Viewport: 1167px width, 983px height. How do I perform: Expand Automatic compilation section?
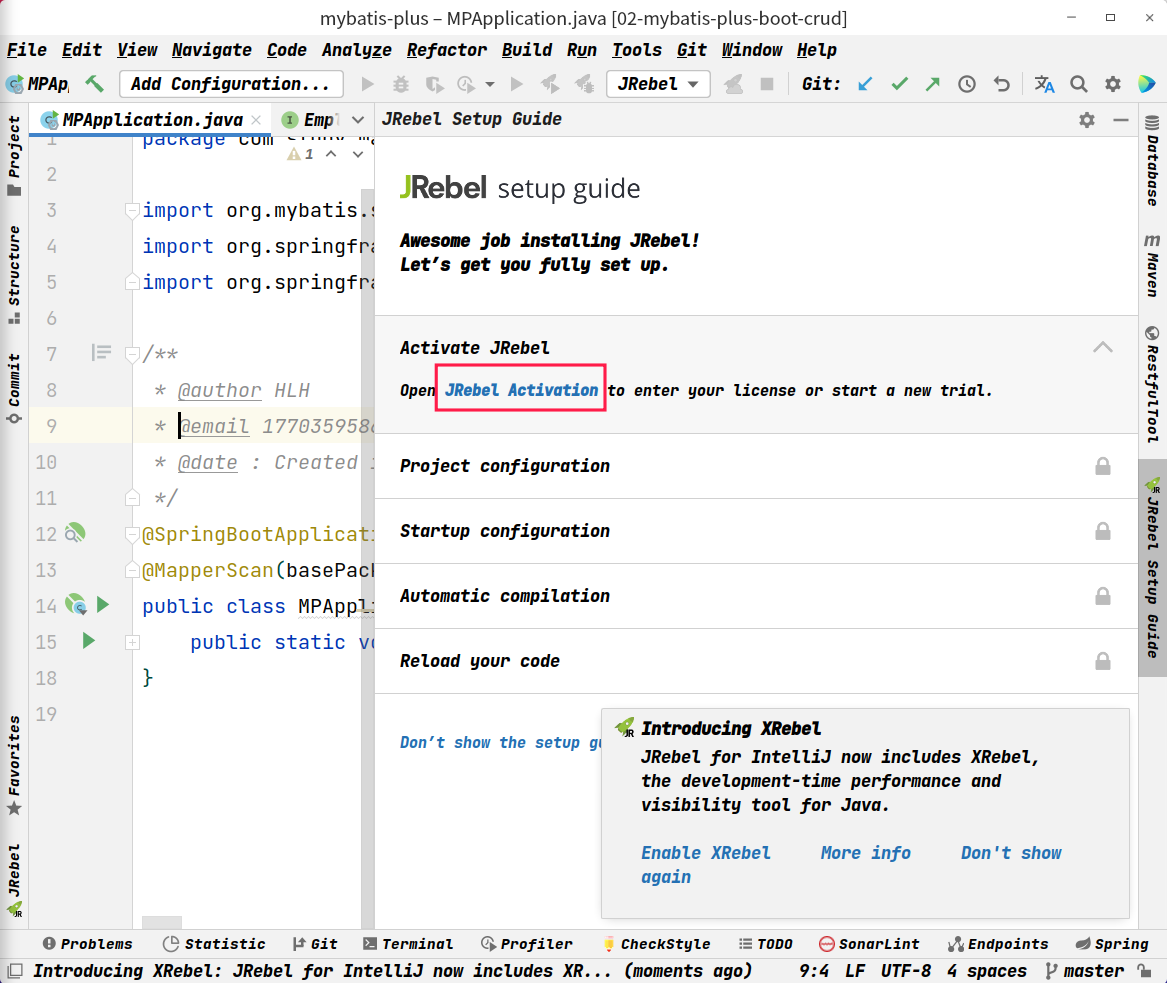point(756,595)
